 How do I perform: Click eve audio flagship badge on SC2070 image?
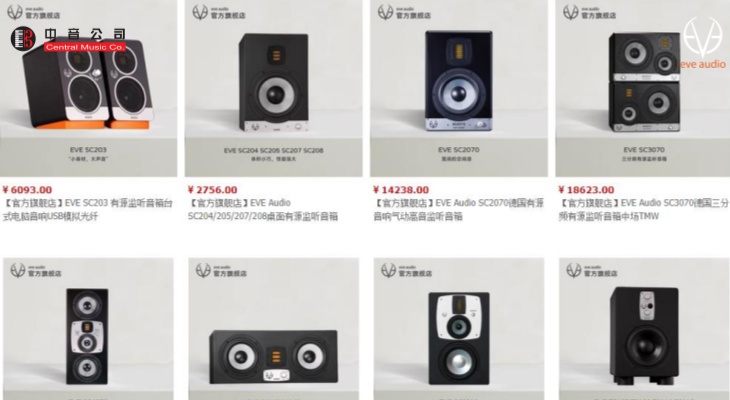(x=404, y=12)
